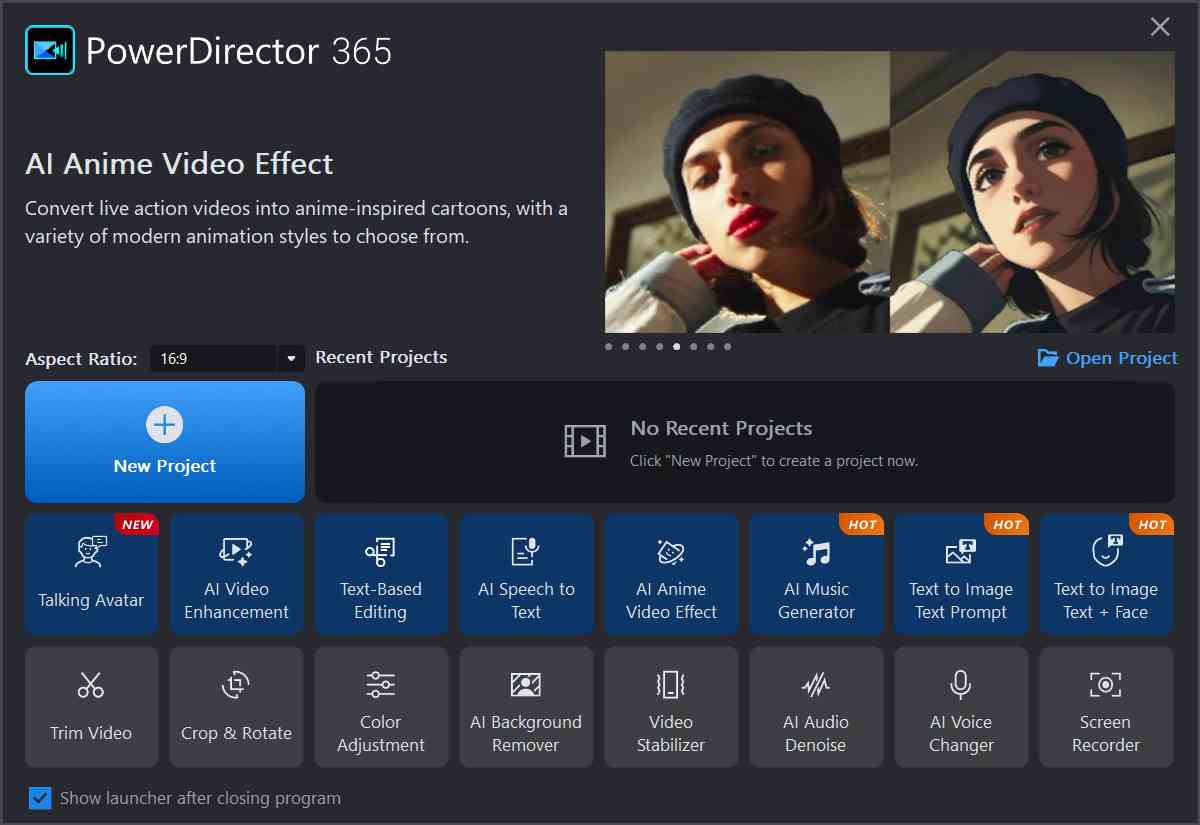Image resolution: width=1200 pixels, height=825 pixels.
Task: Select the Trim Video tool
Action: (x=91, y=707)
